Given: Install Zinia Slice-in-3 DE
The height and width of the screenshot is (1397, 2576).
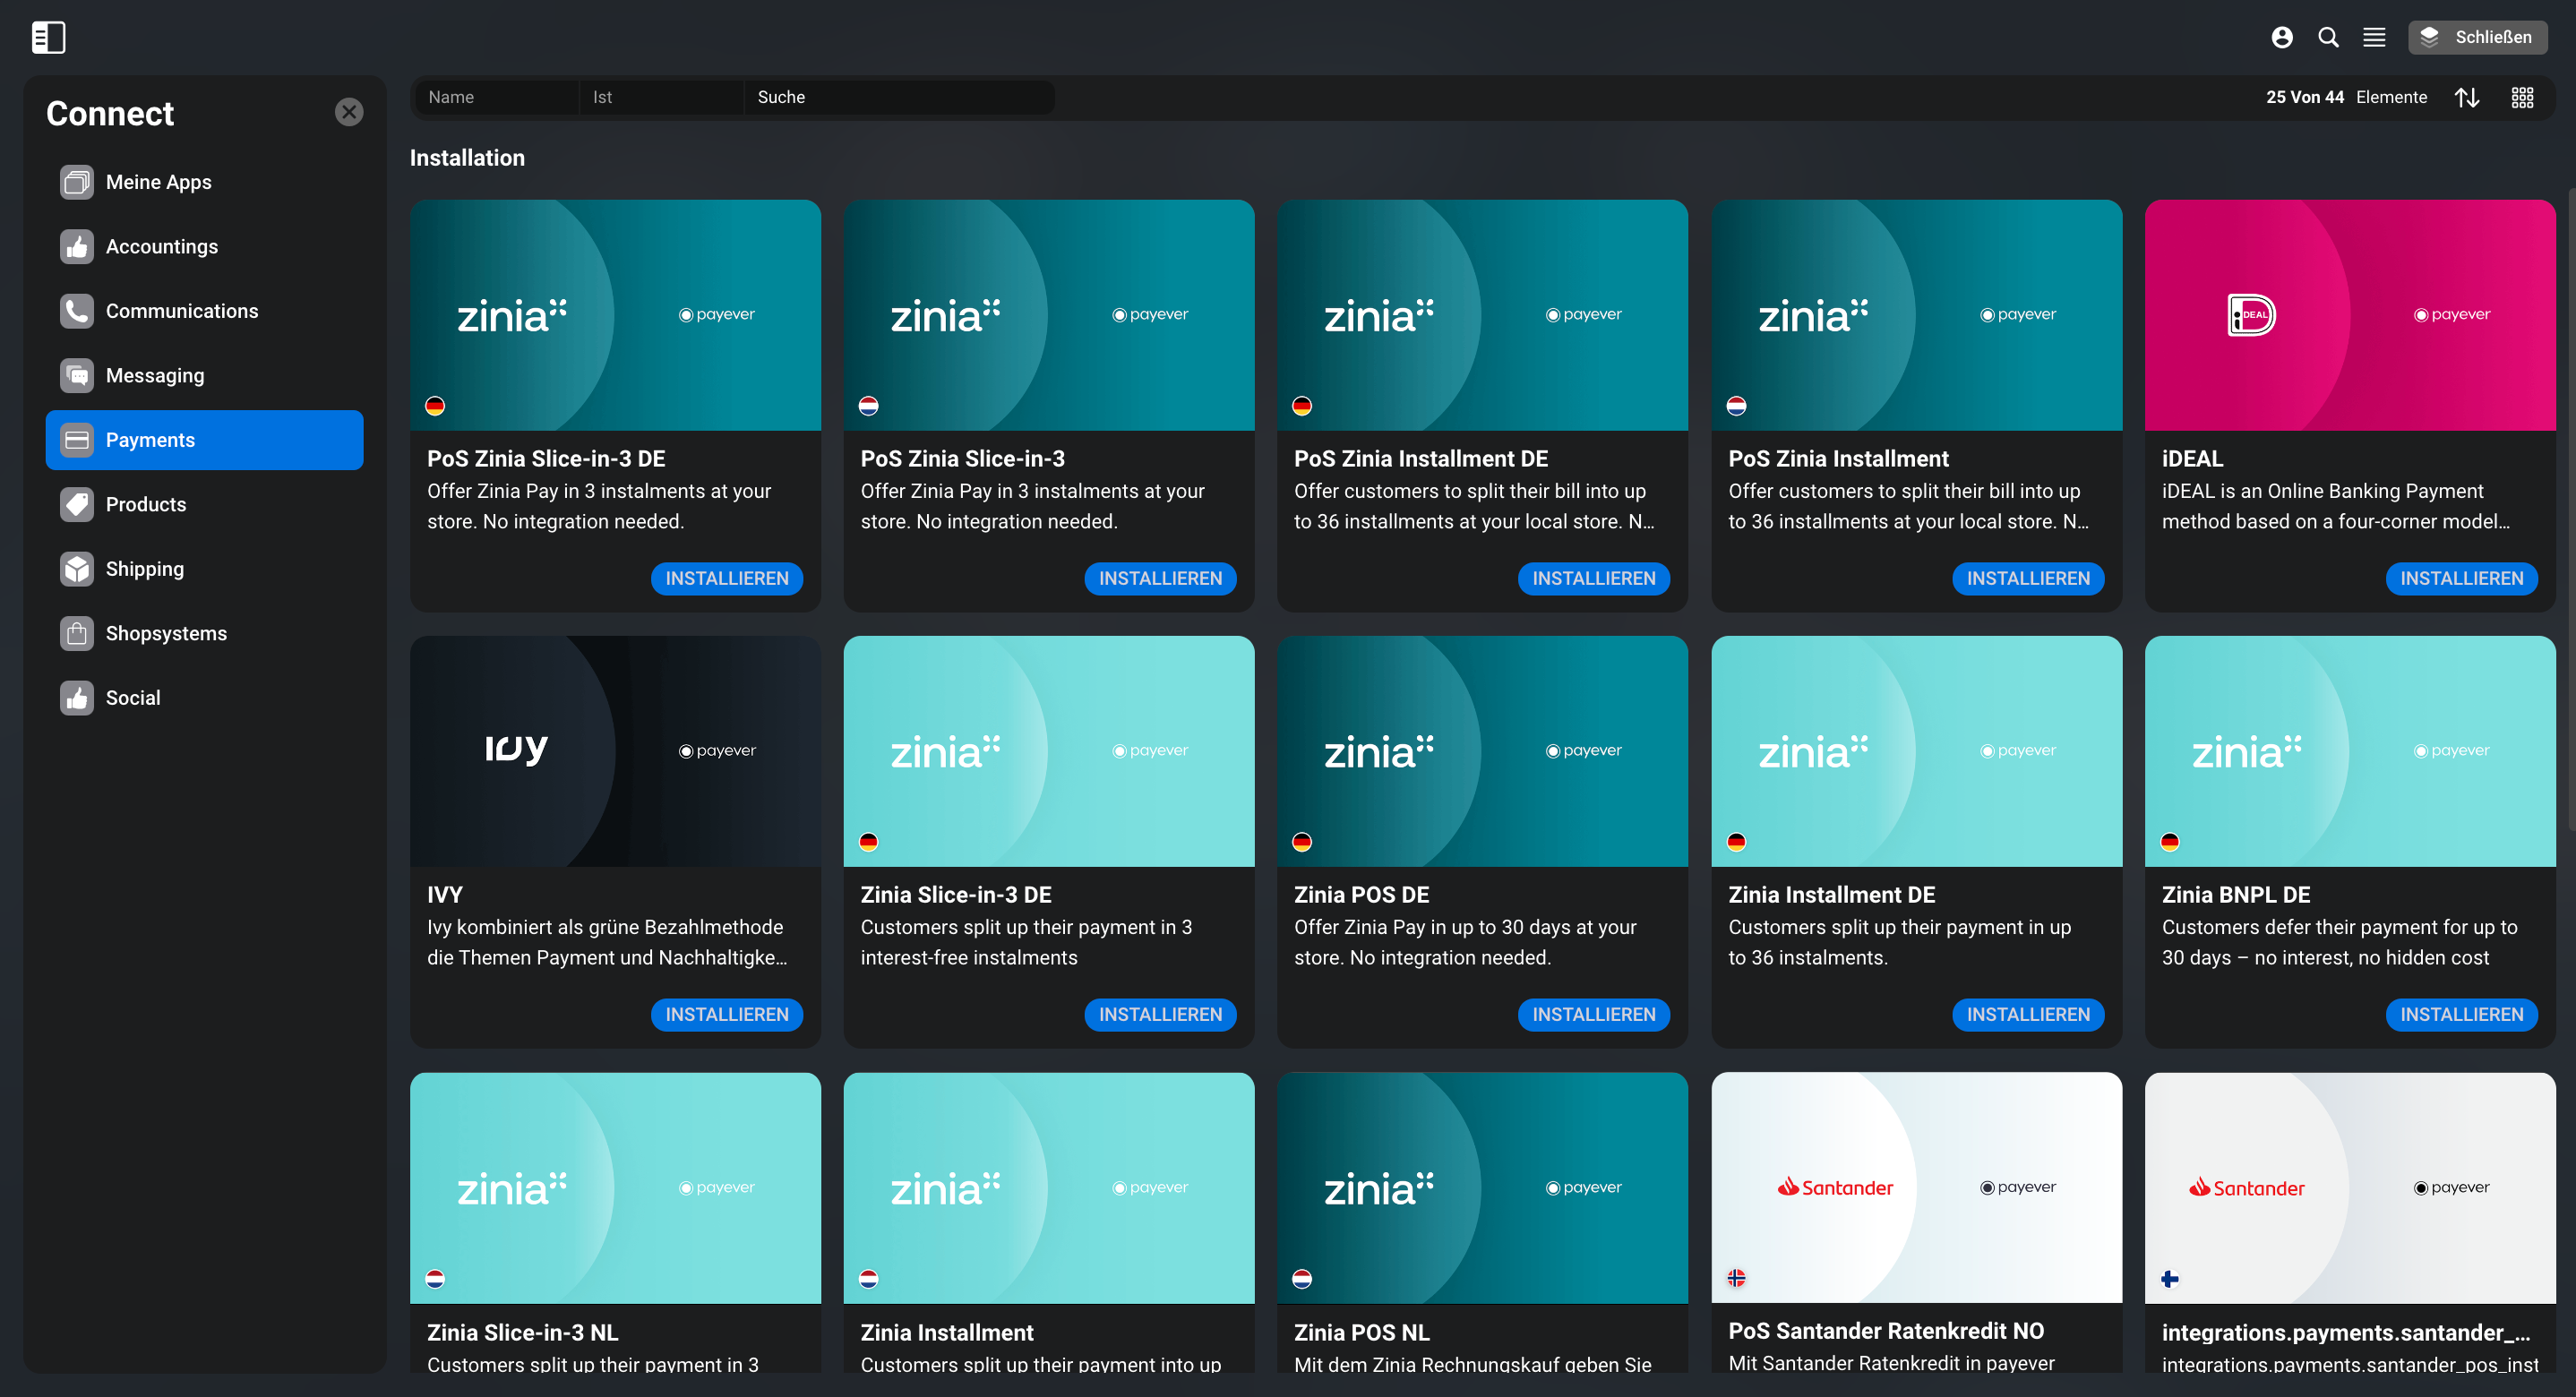Looking at the screenshot, I should [x=1160, y=1015].
